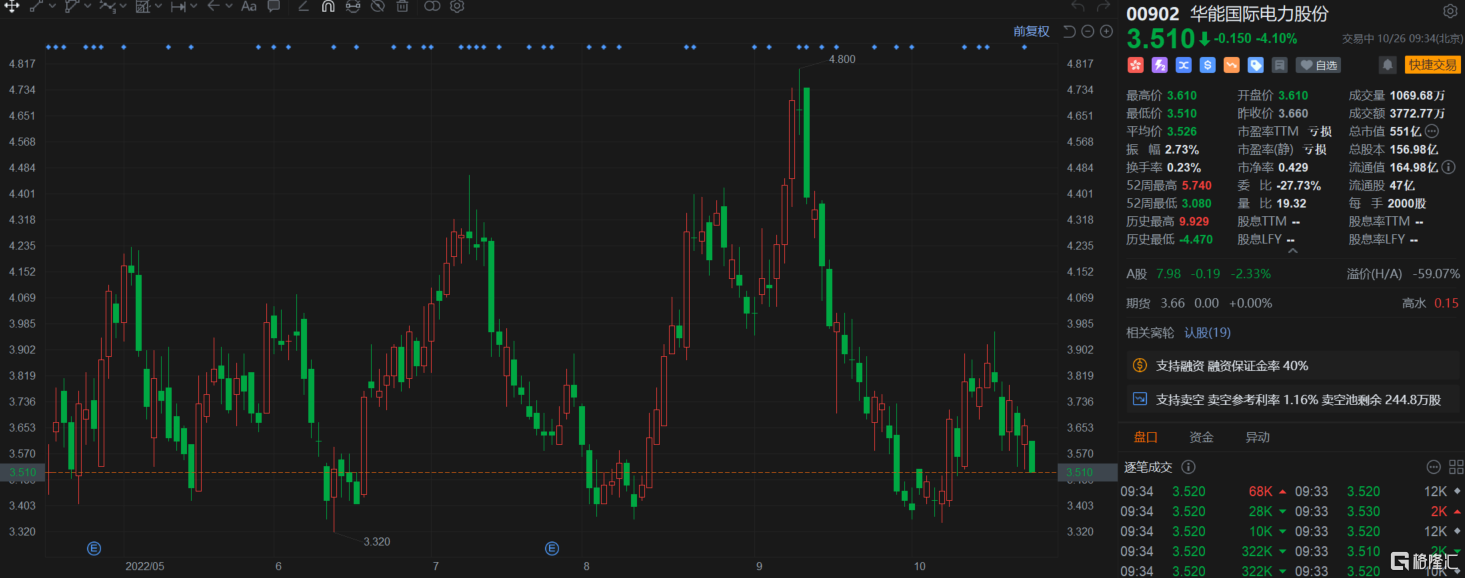Viewport: 1465px width, 578px height.
Task: Open the gray notes bookmark icon
Action: click(1279, 65)
